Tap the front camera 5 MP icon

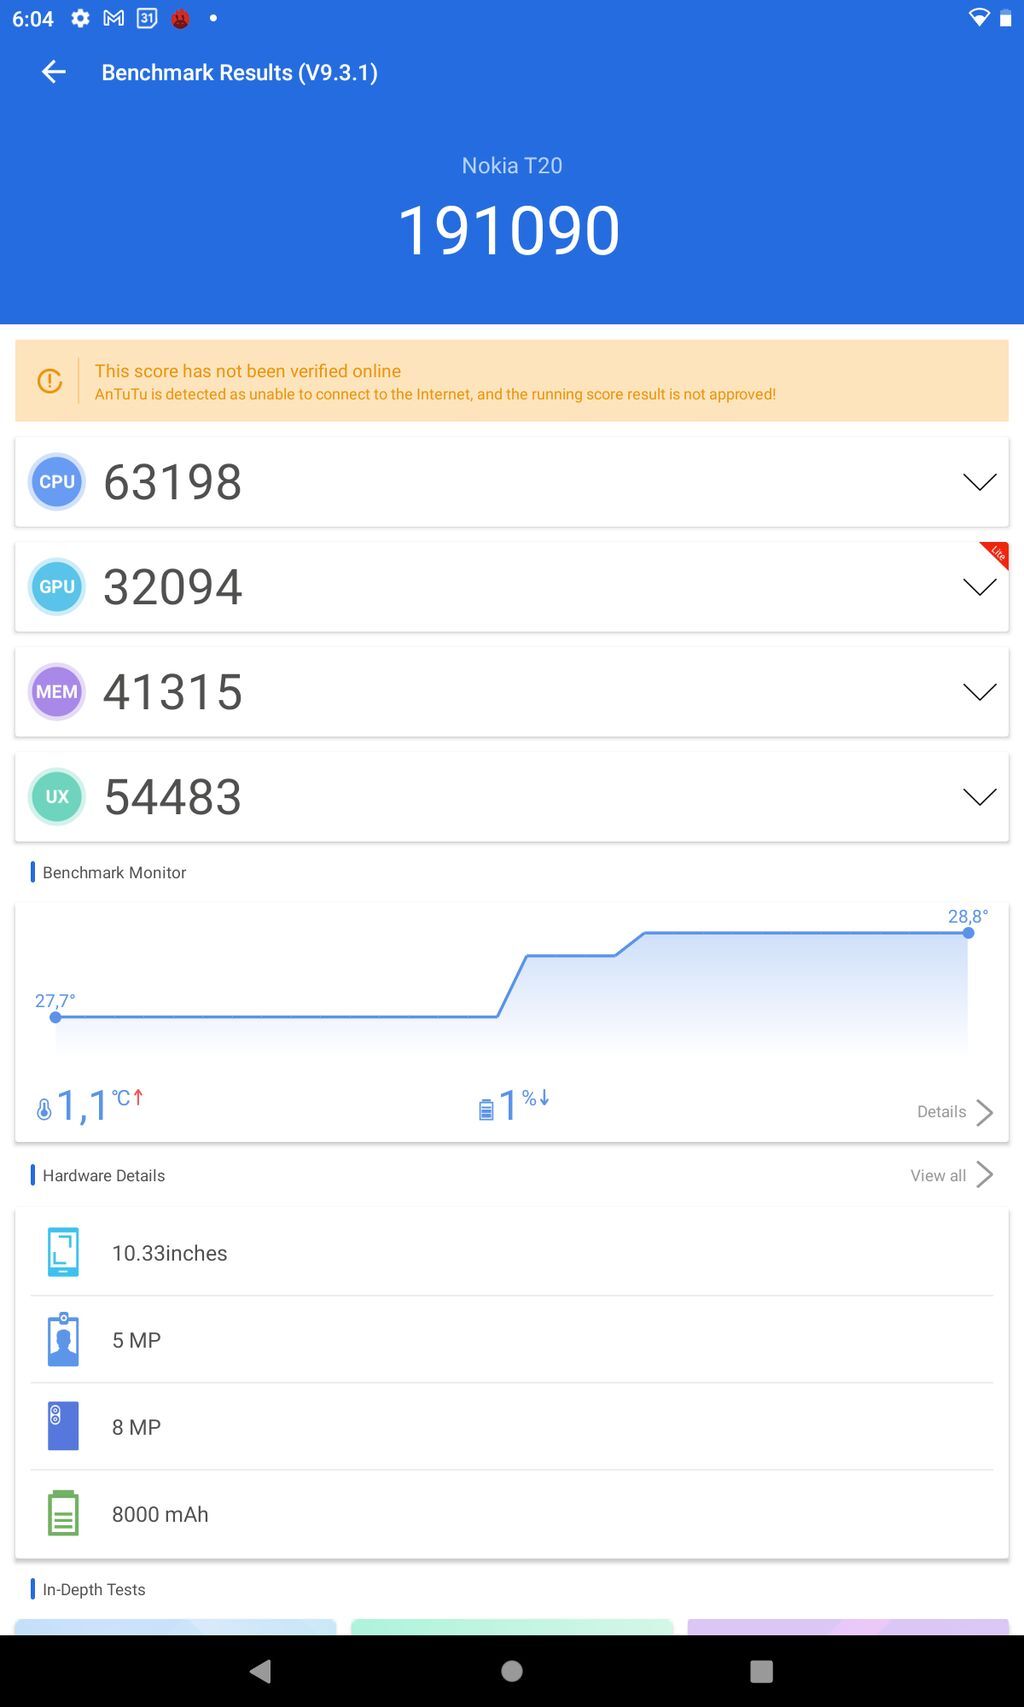[63, 1340]
